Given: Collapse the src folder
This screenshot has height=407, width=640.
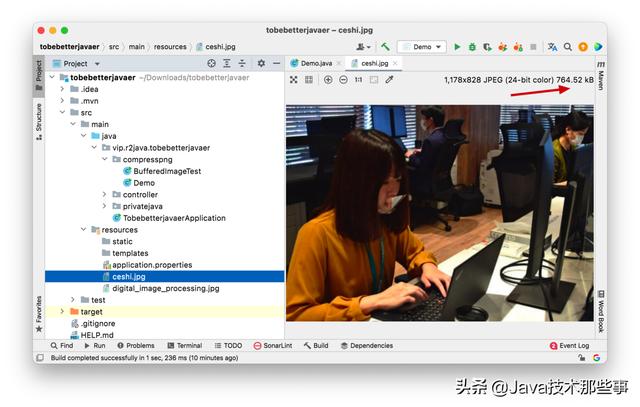Looking at the screenshot, I should (x=62, y=112).
